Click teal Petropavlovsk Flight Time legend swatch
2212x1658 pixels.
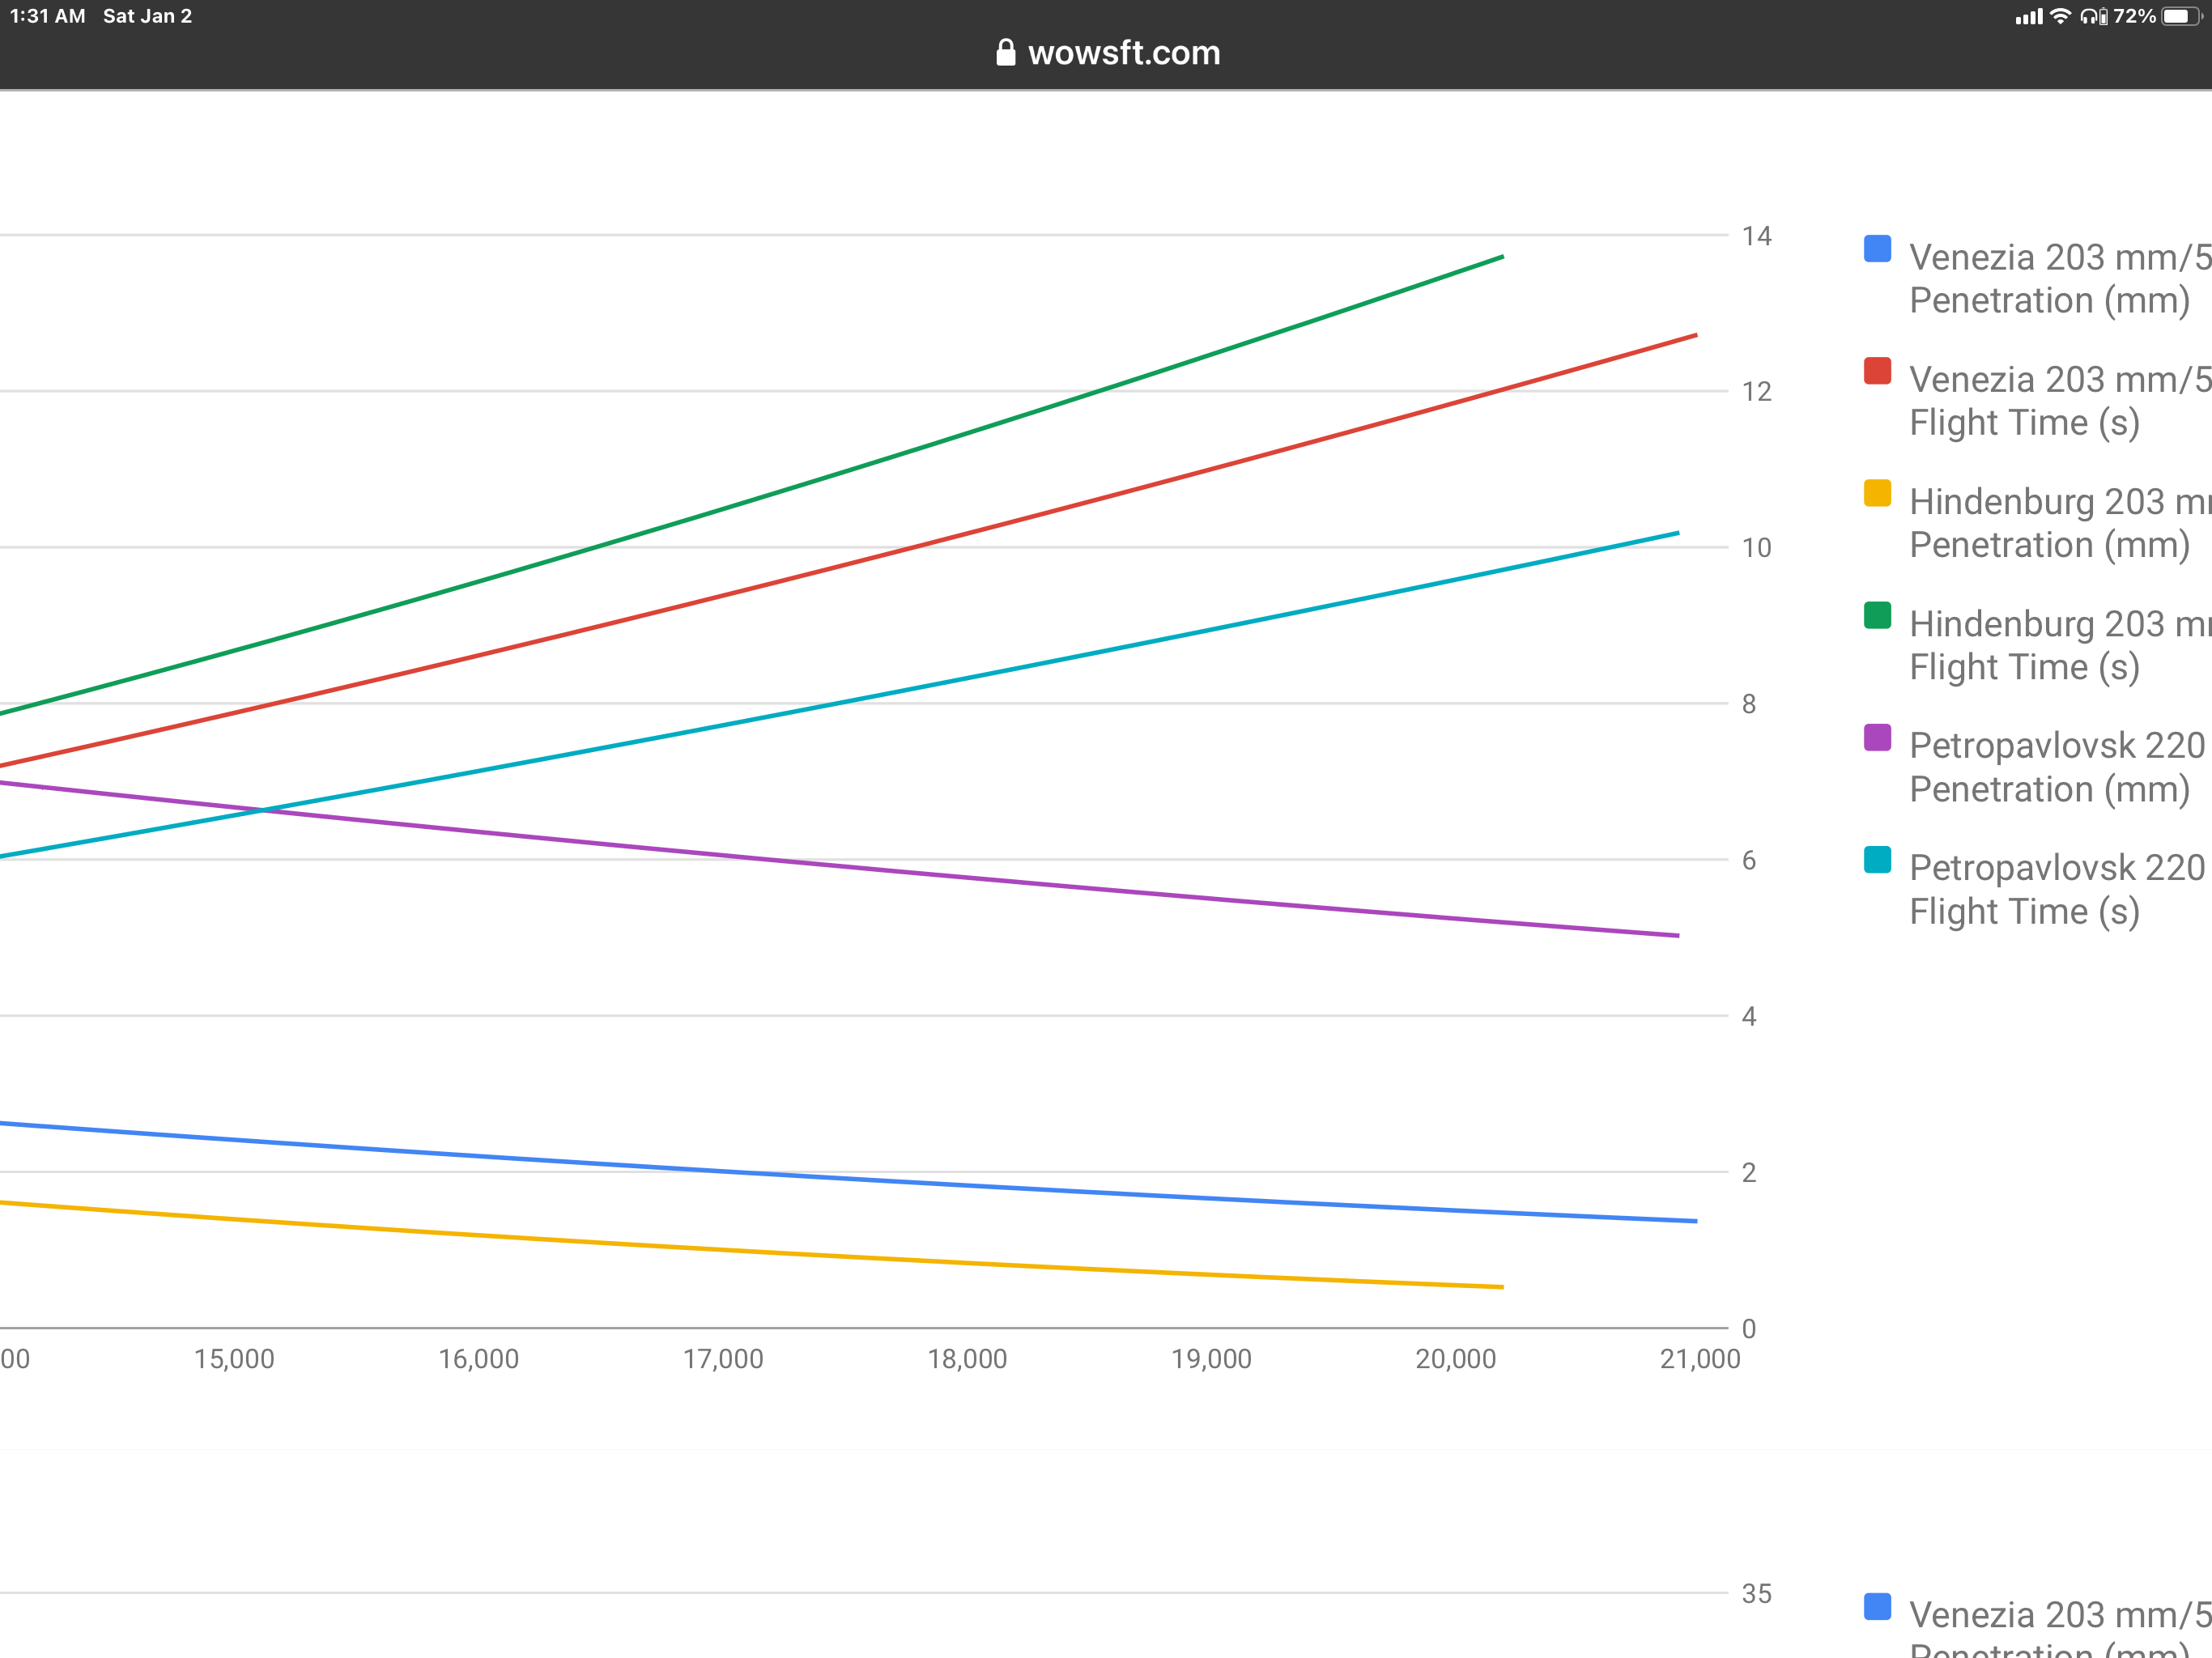[1877, 859]
